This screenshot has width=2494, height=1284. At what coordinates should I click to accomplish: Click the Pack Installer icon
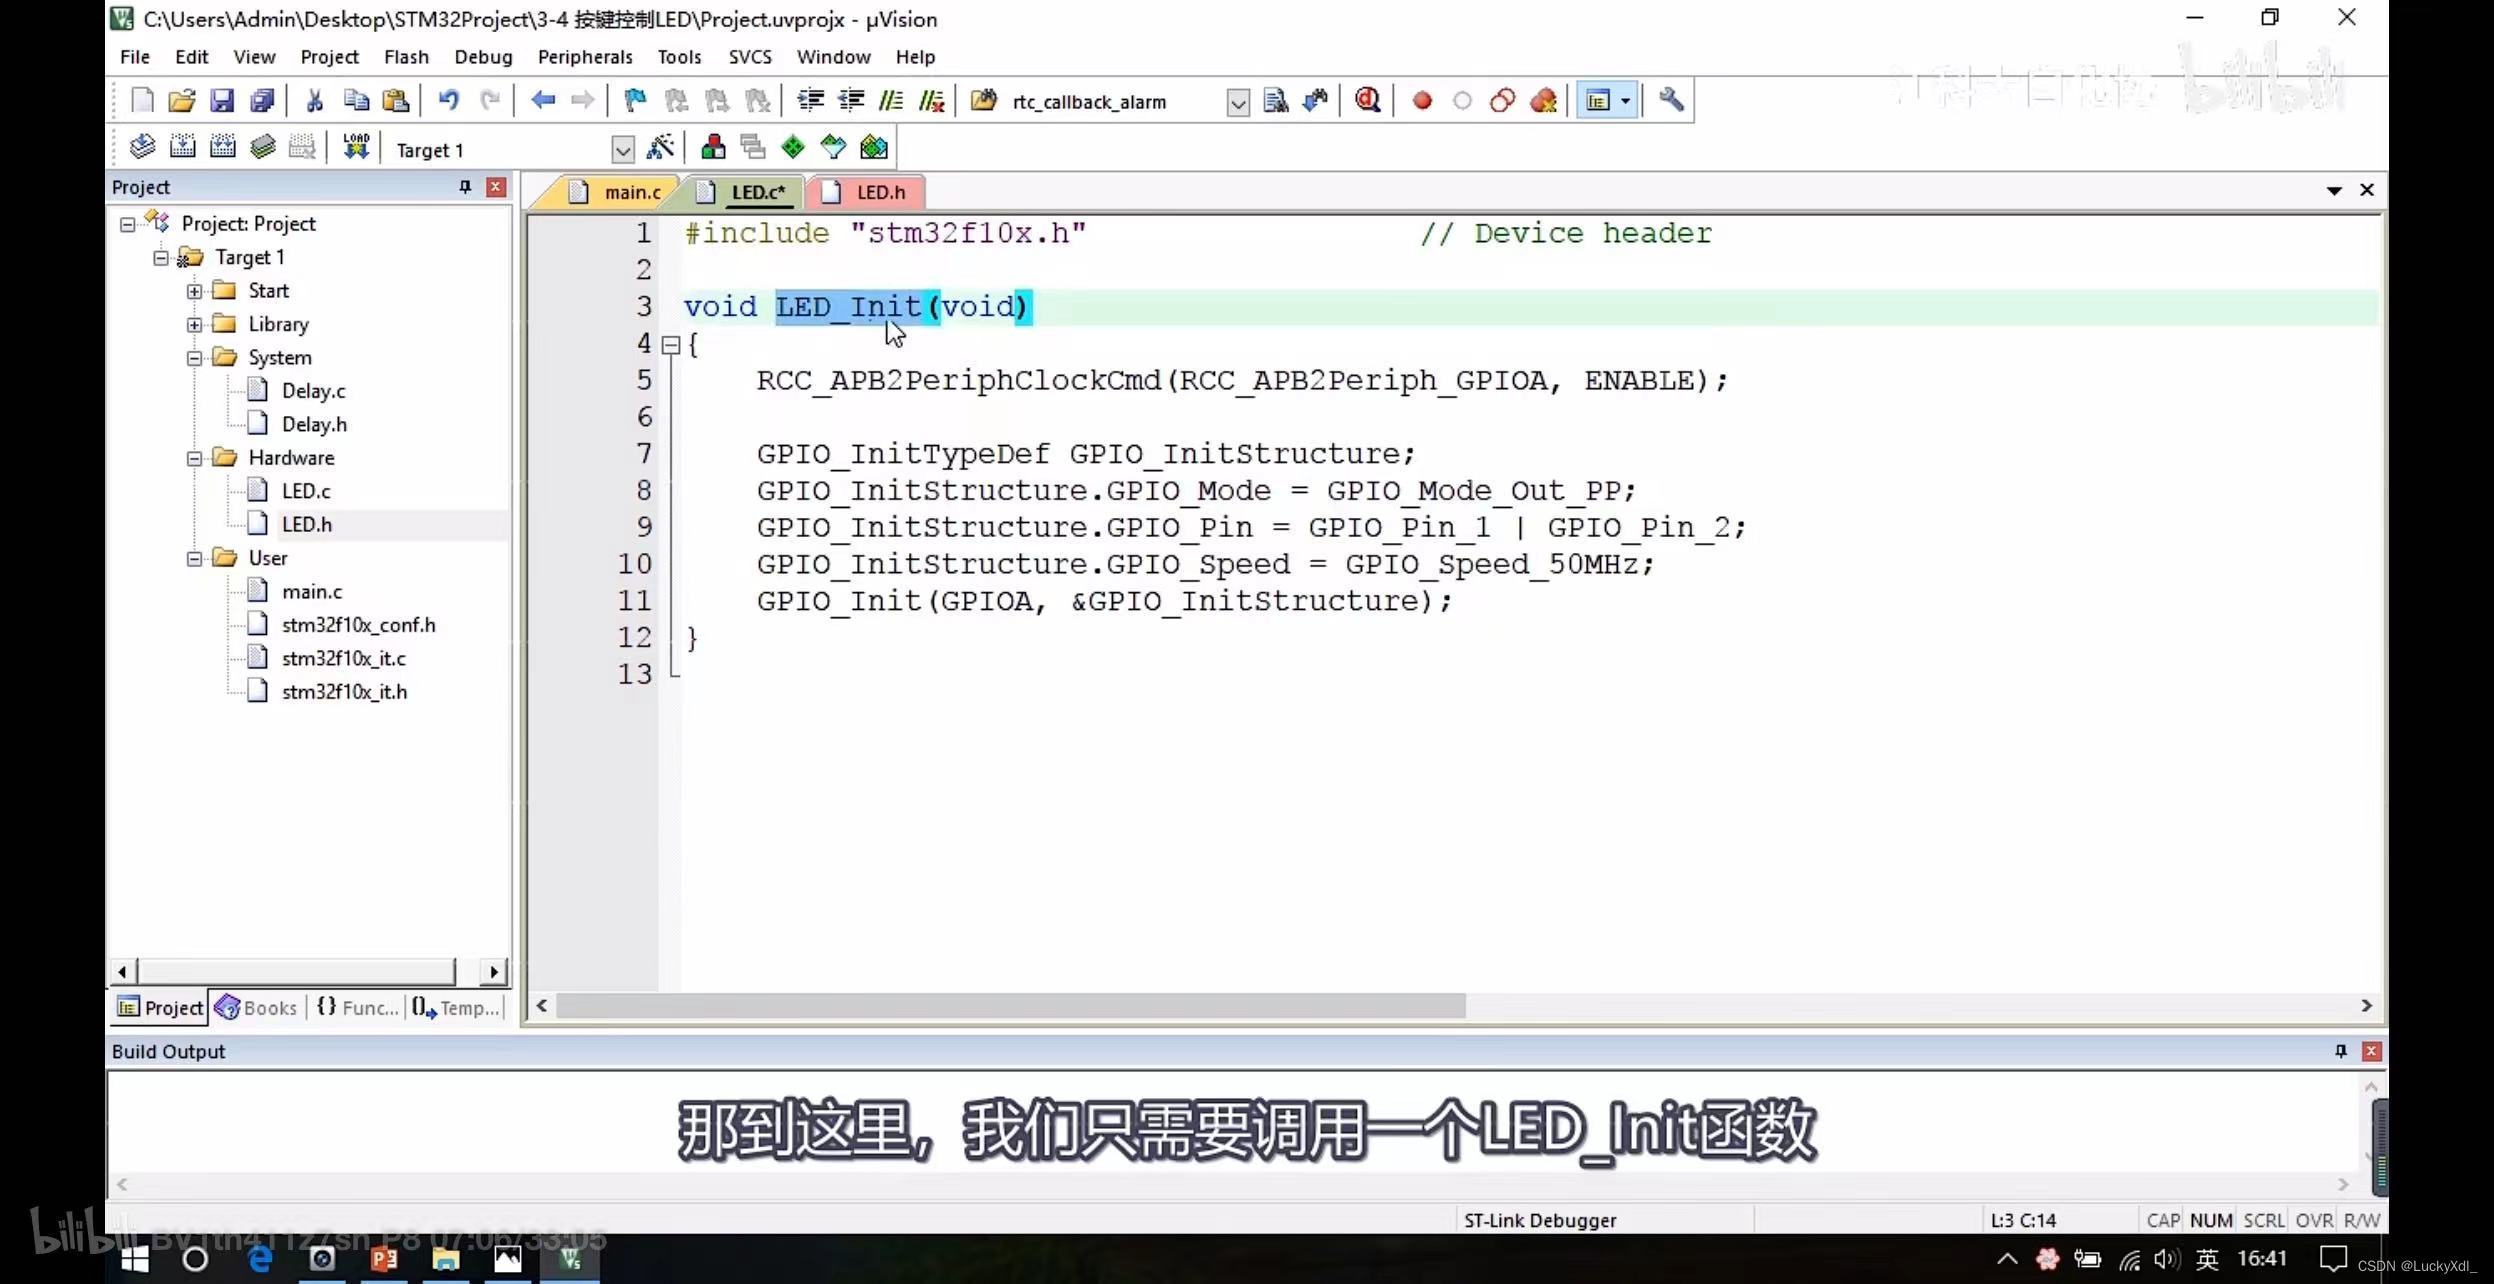click(874, 148)
